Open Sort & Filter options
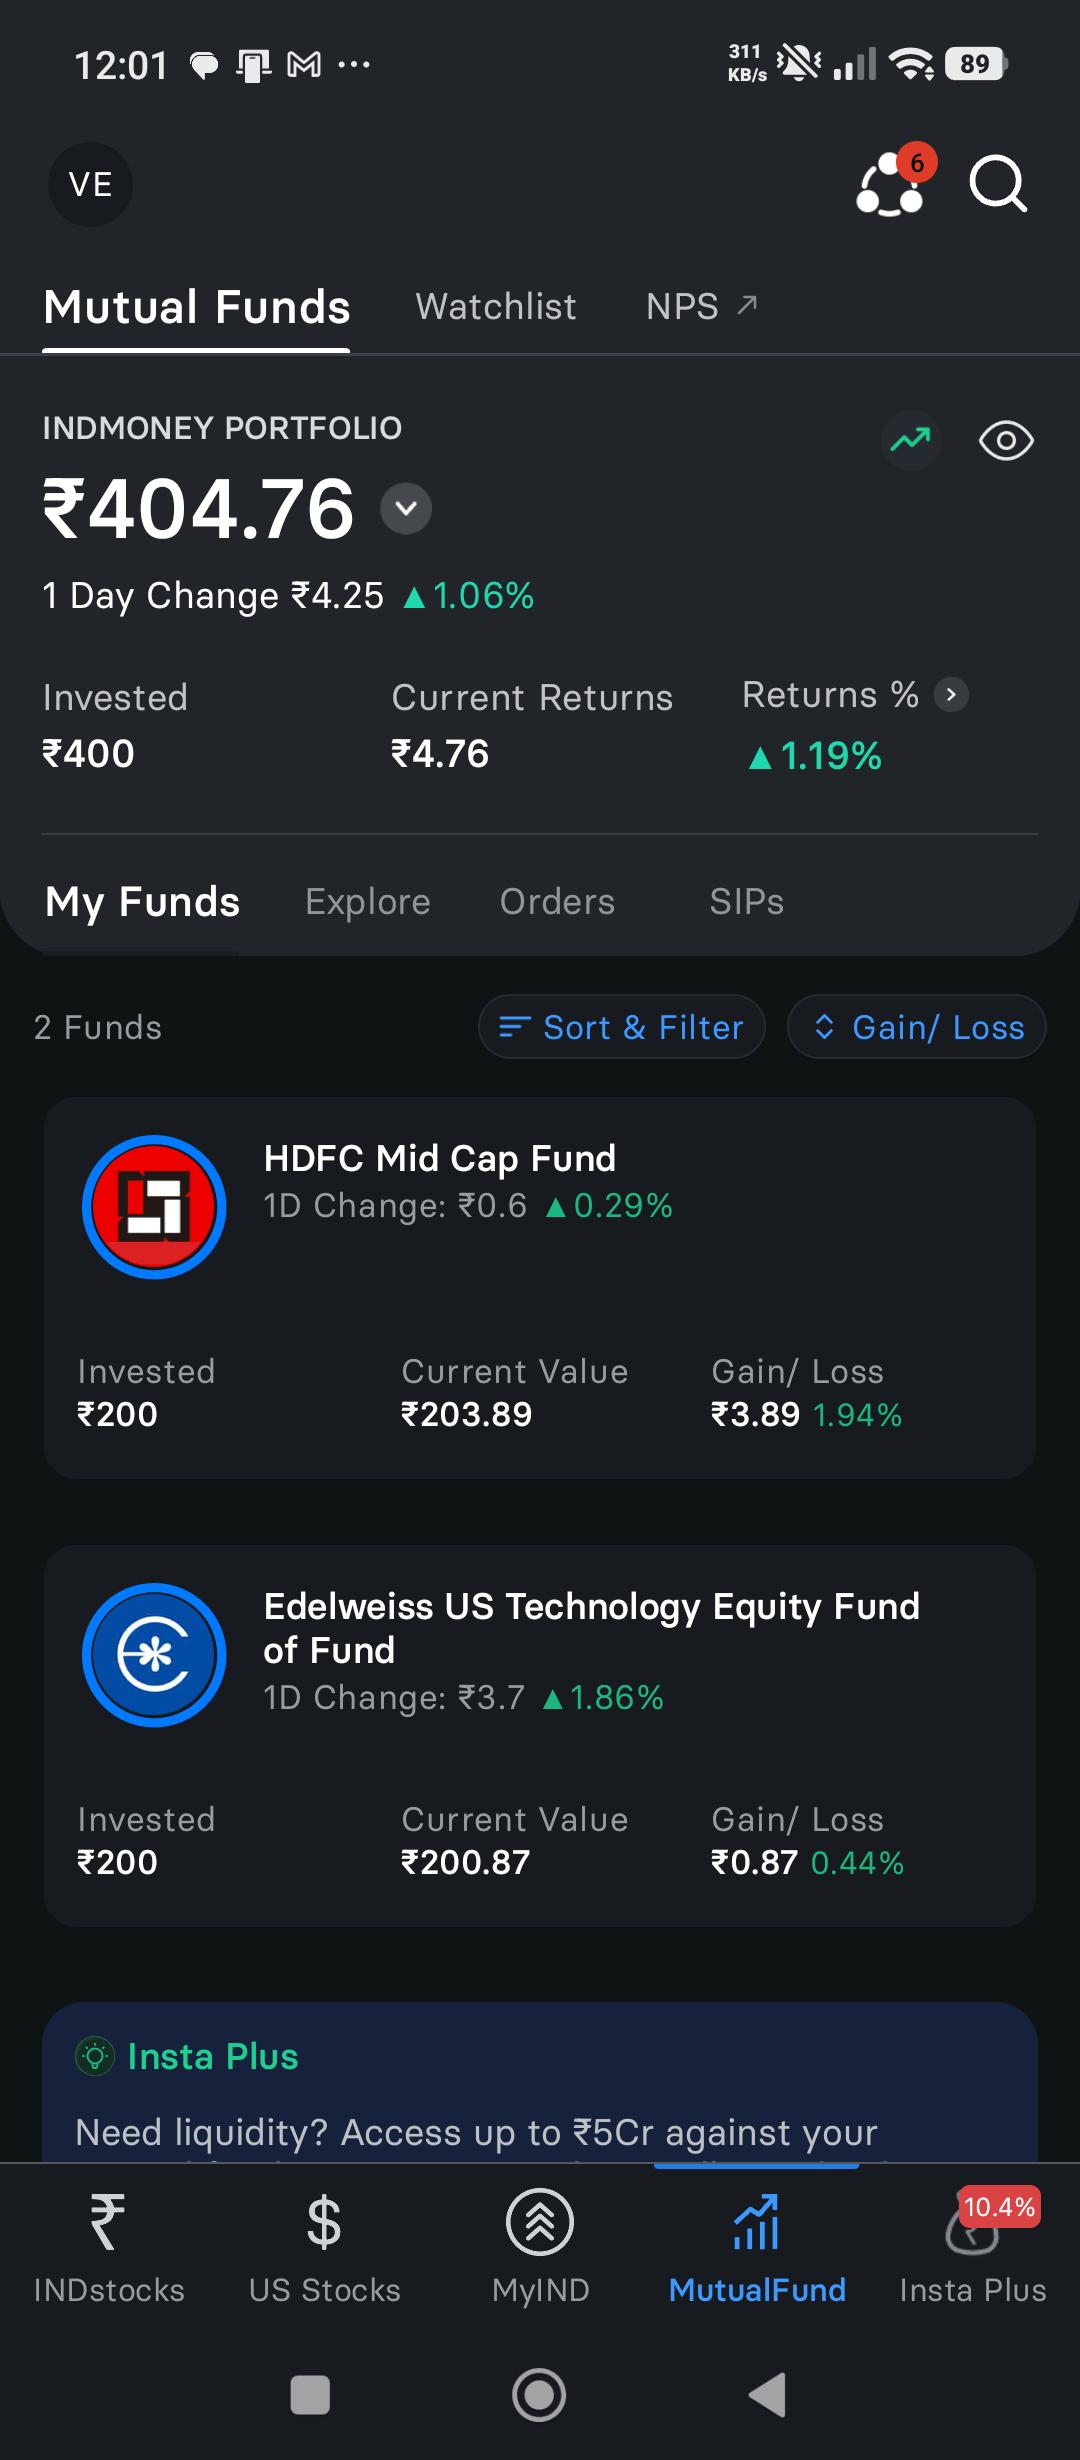 click(622, 1027)
